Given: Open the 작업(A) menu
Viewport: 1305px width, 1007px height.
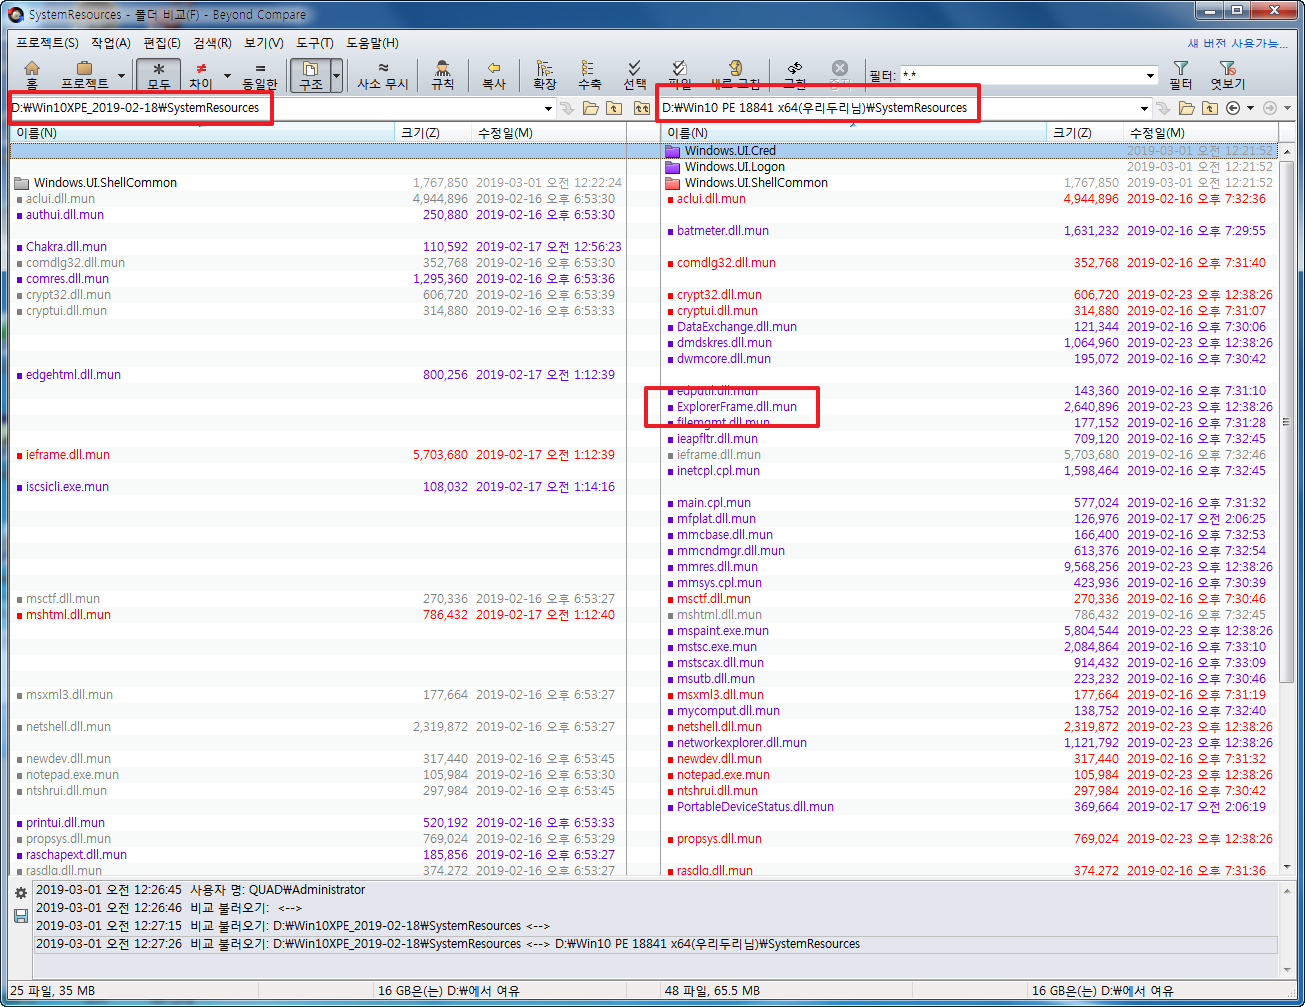Looking at the screenshot, I should point(110,43).
